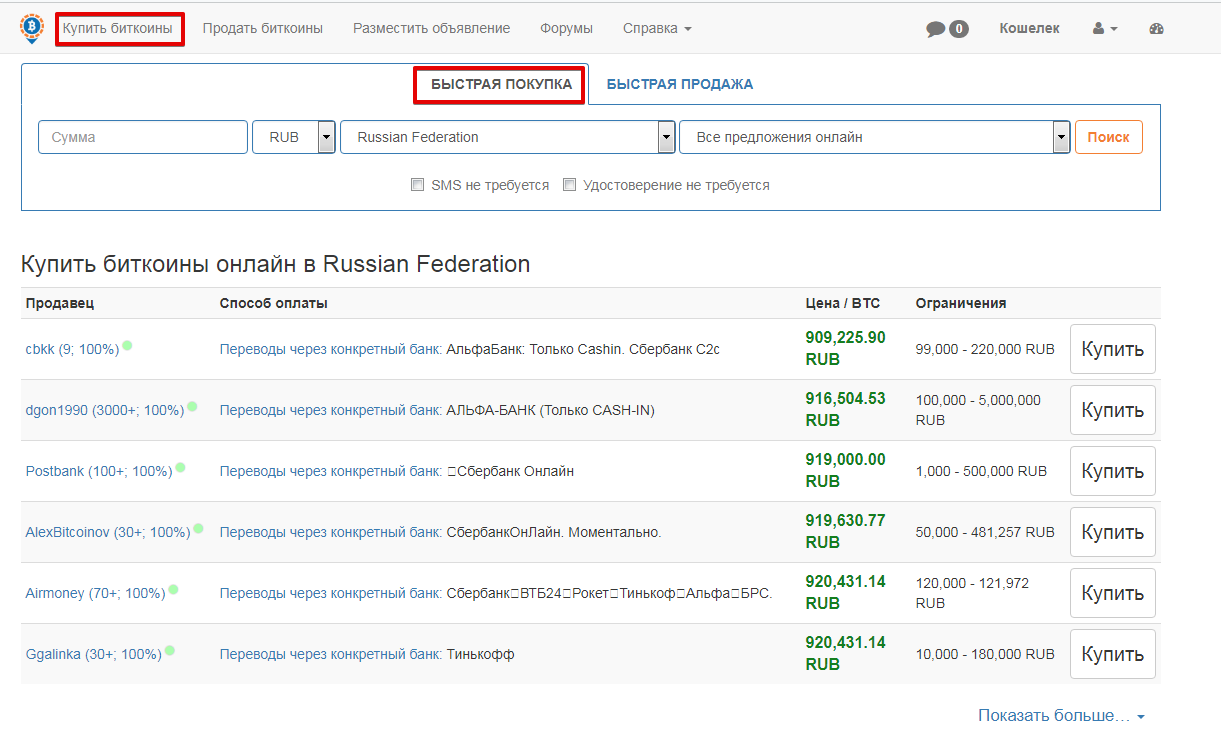Open seller dgon1990 profile link
Screen dimensions: 1221x746
(105, 410)
